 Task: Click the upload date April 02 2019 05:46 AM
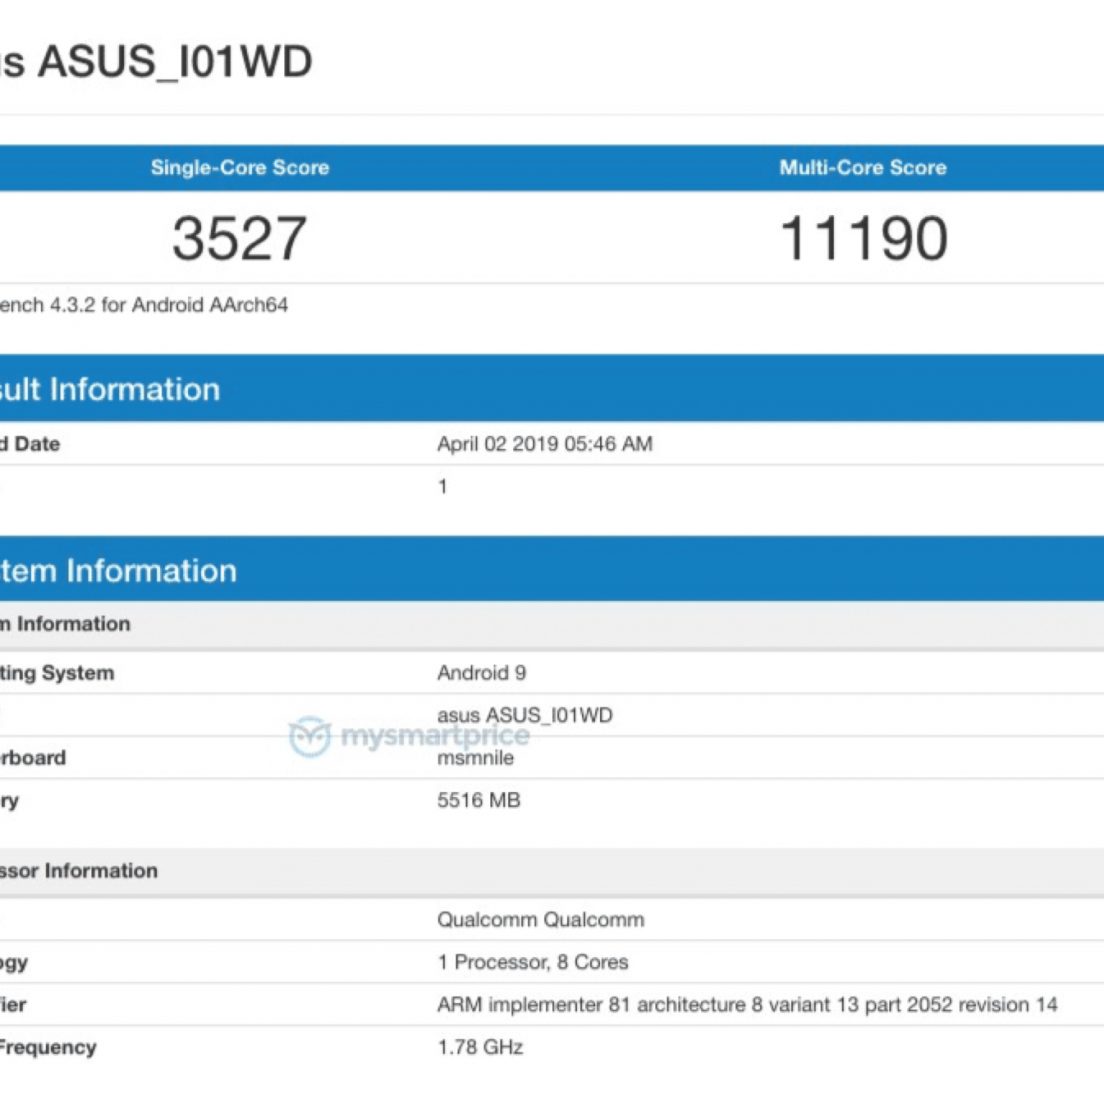(x=545, y=444)
